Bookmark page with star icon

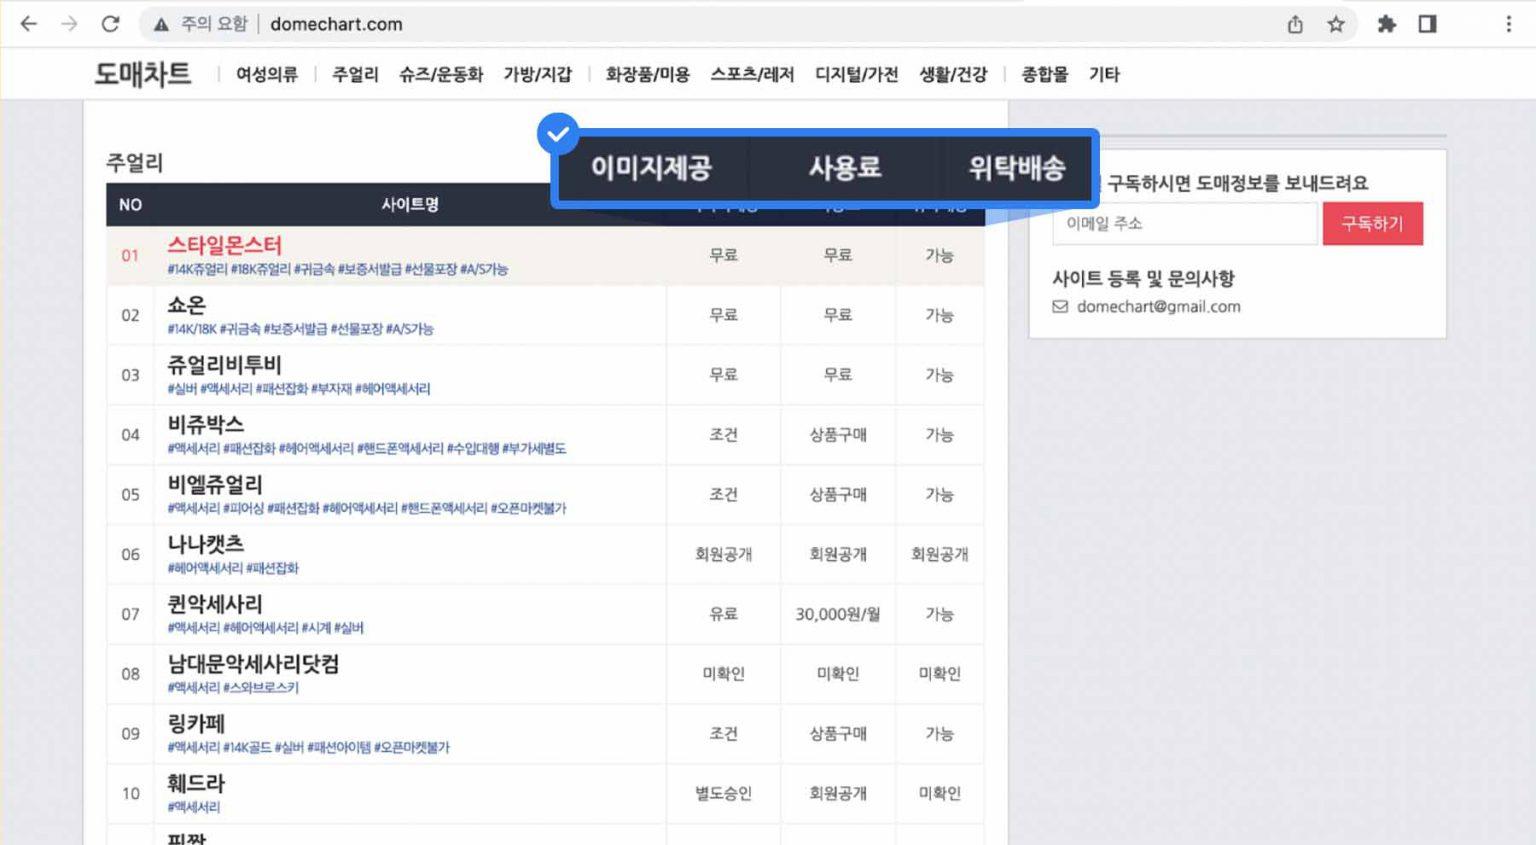[1336, 24]
